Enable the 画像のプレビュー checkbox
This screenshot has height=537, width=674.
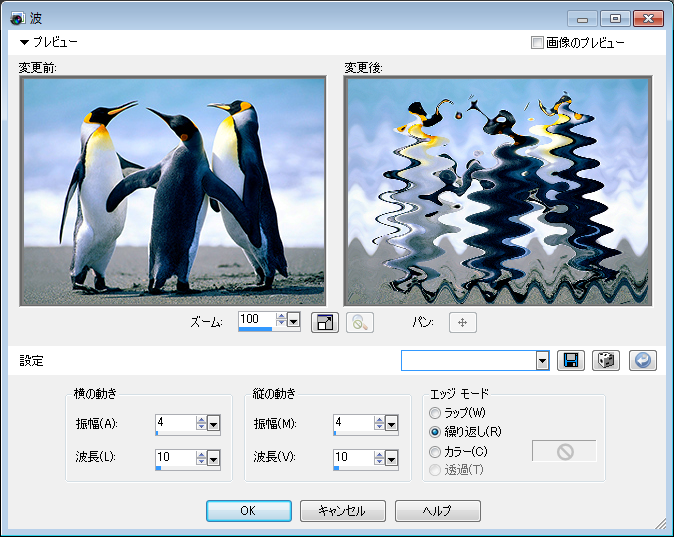[x=537, y=43]
